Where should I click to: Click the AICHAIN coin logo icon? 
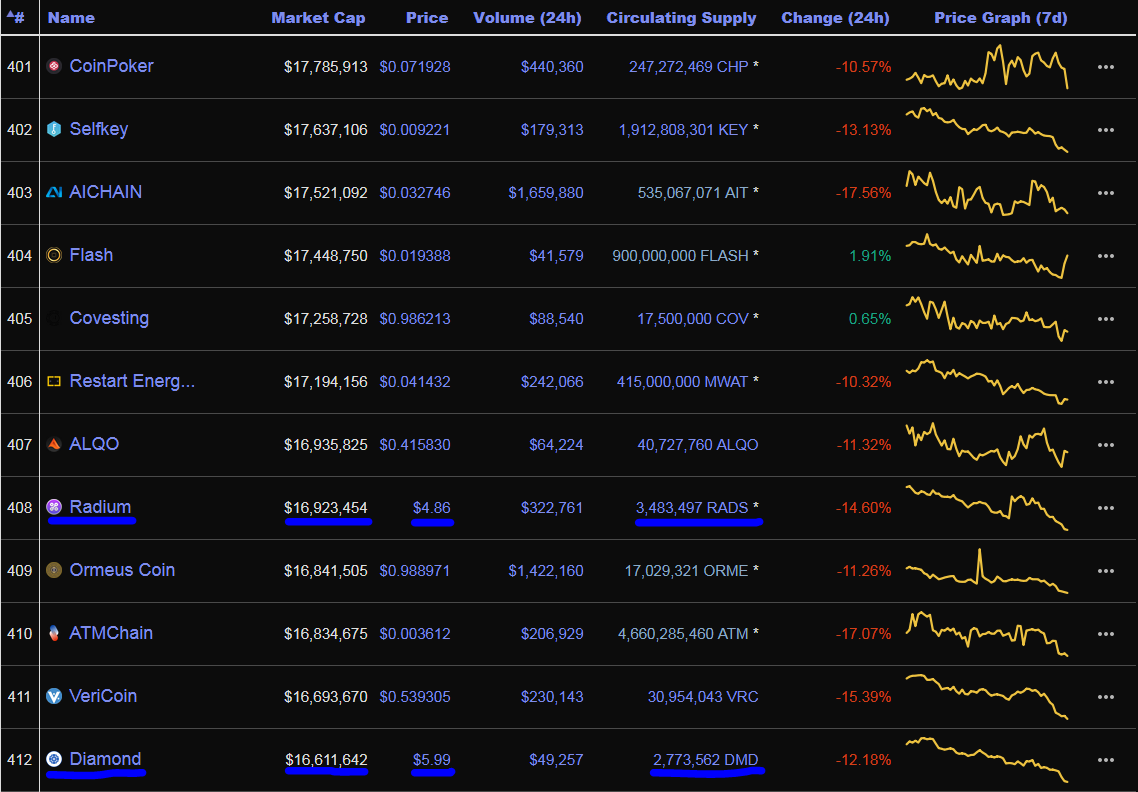coord(54,192)
